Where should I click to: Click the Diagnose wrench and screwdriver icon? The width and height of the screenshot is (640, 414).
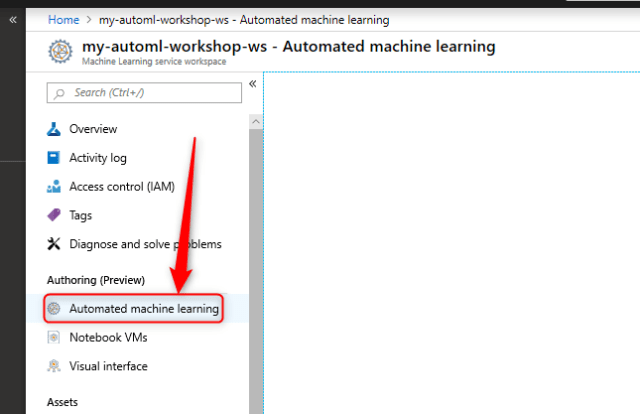53,244
